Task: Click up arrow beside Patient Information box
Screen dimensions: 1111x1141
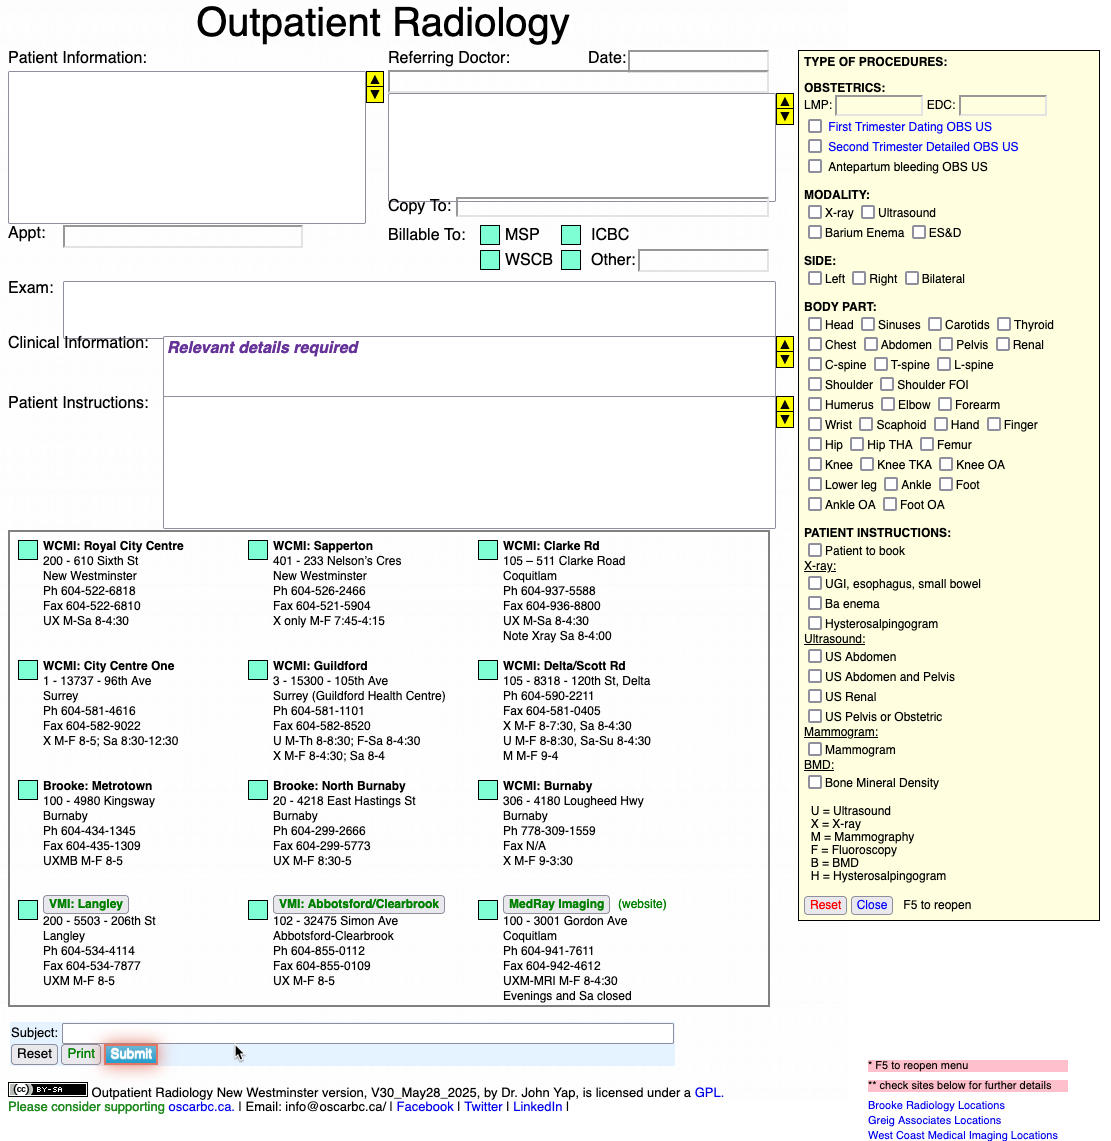Action: [x=375, y=79]
